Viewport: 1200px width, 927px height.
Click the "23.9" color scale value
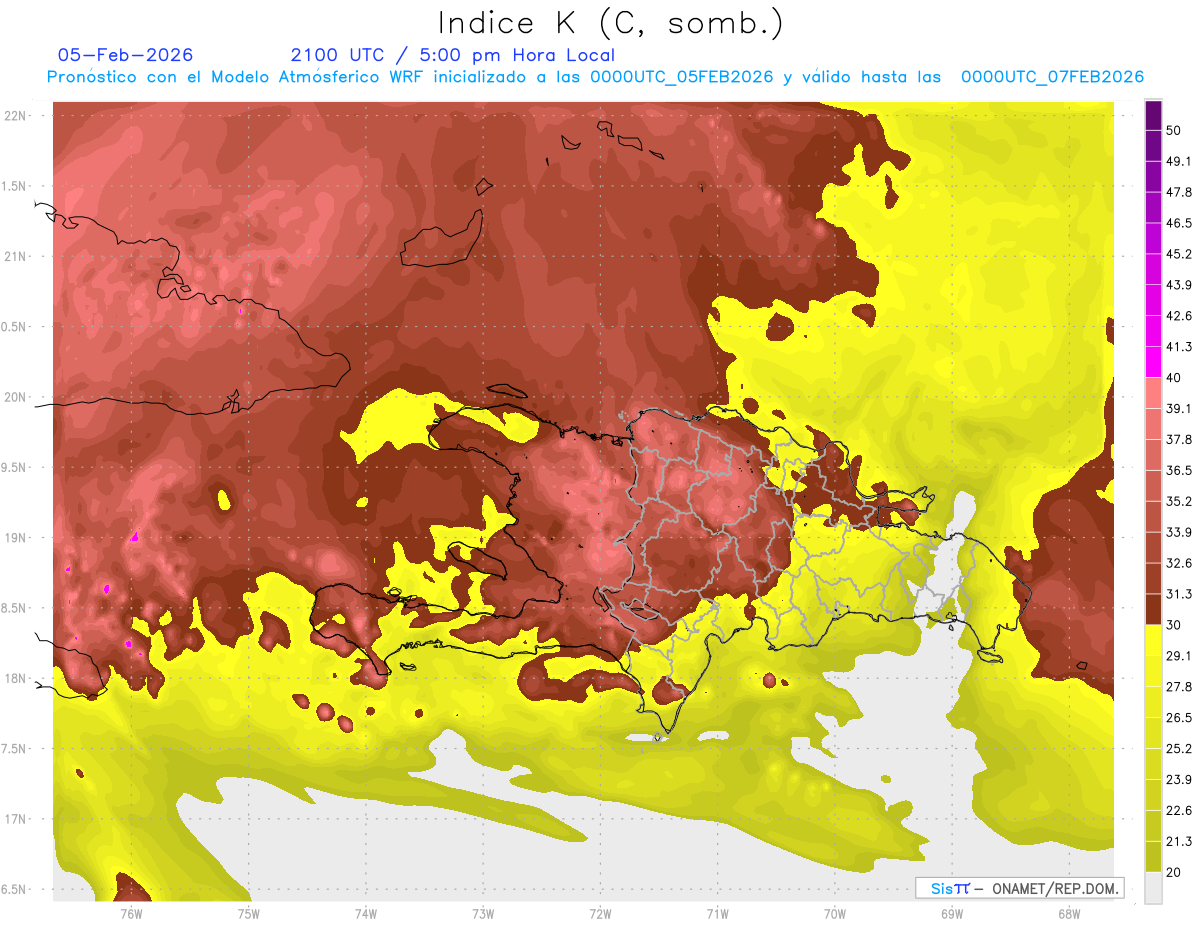click(x=1178, y=779)
